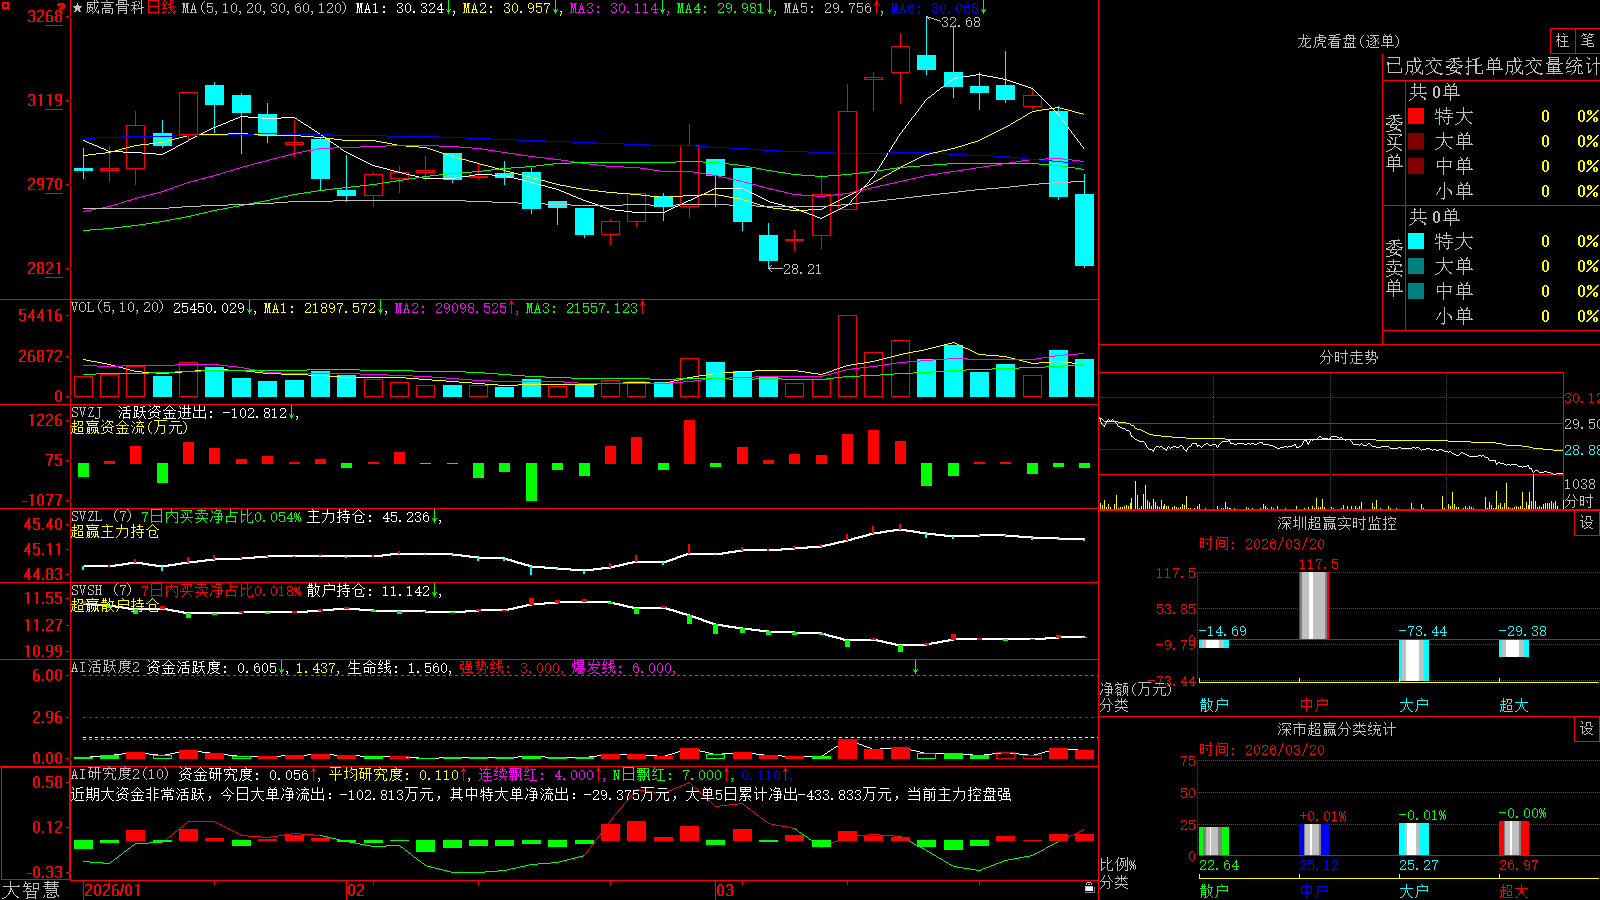The height and width of the screenshot is (900, 1600).
Task: Click the -73.44 bar for 大户 in 实时监控
Action: coord(1413,660)
